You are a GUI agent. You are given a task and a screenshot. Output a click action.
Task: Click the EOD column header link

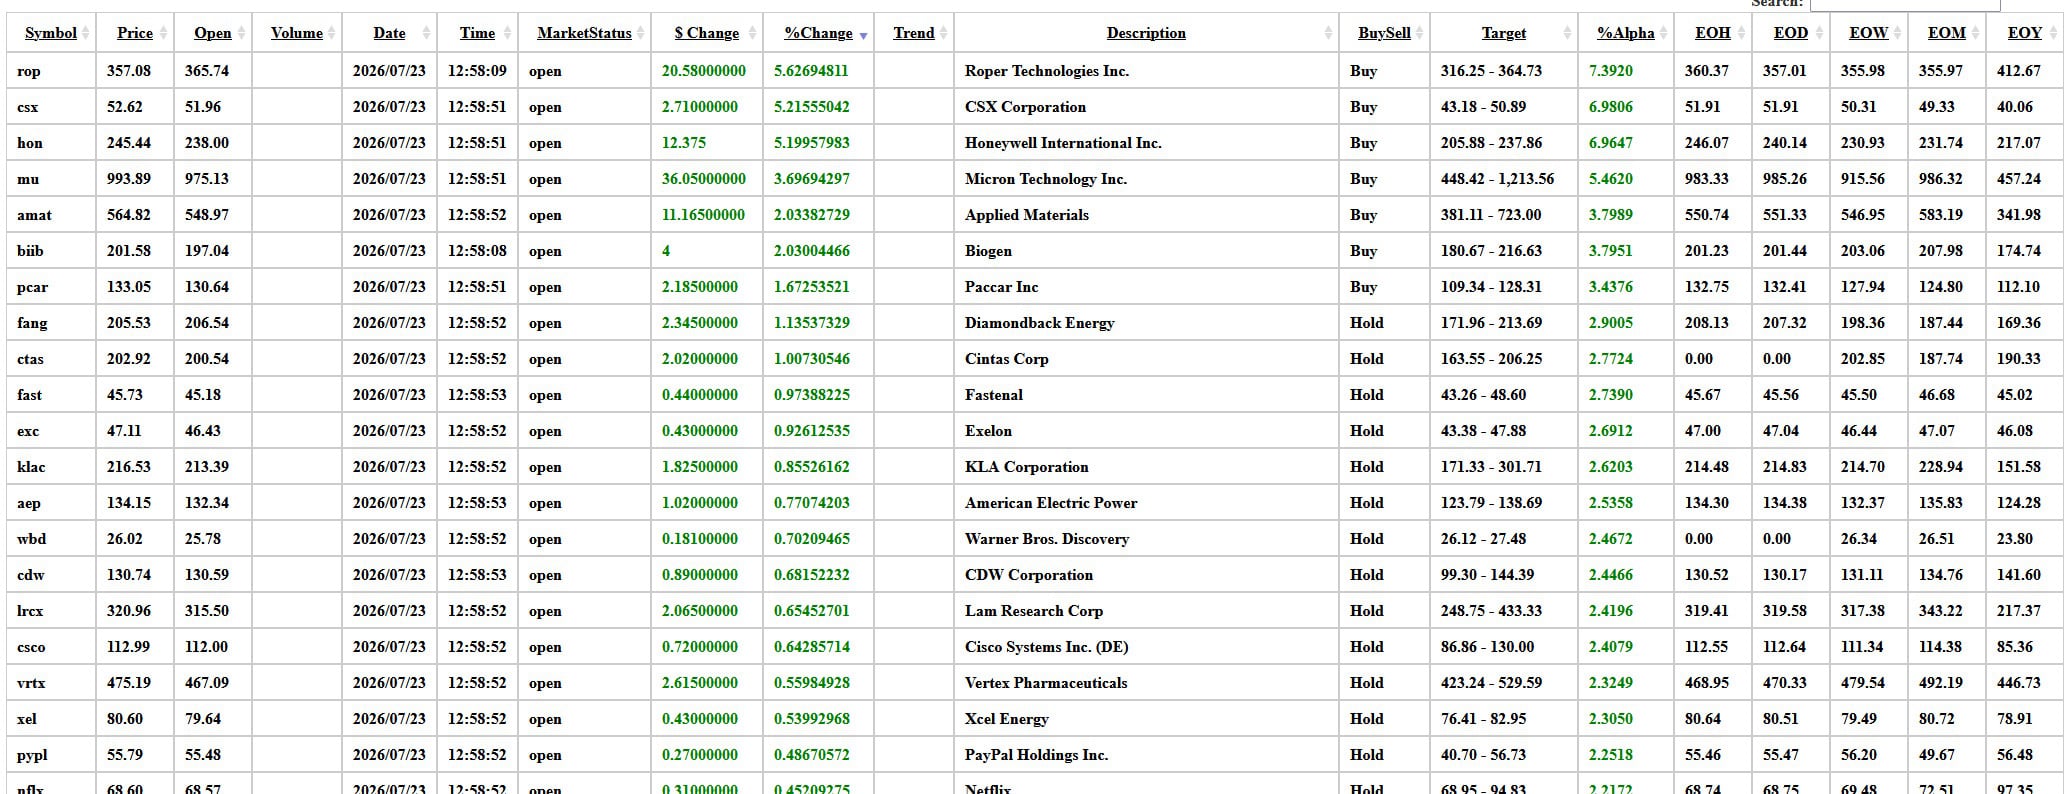click(1791, 33)
